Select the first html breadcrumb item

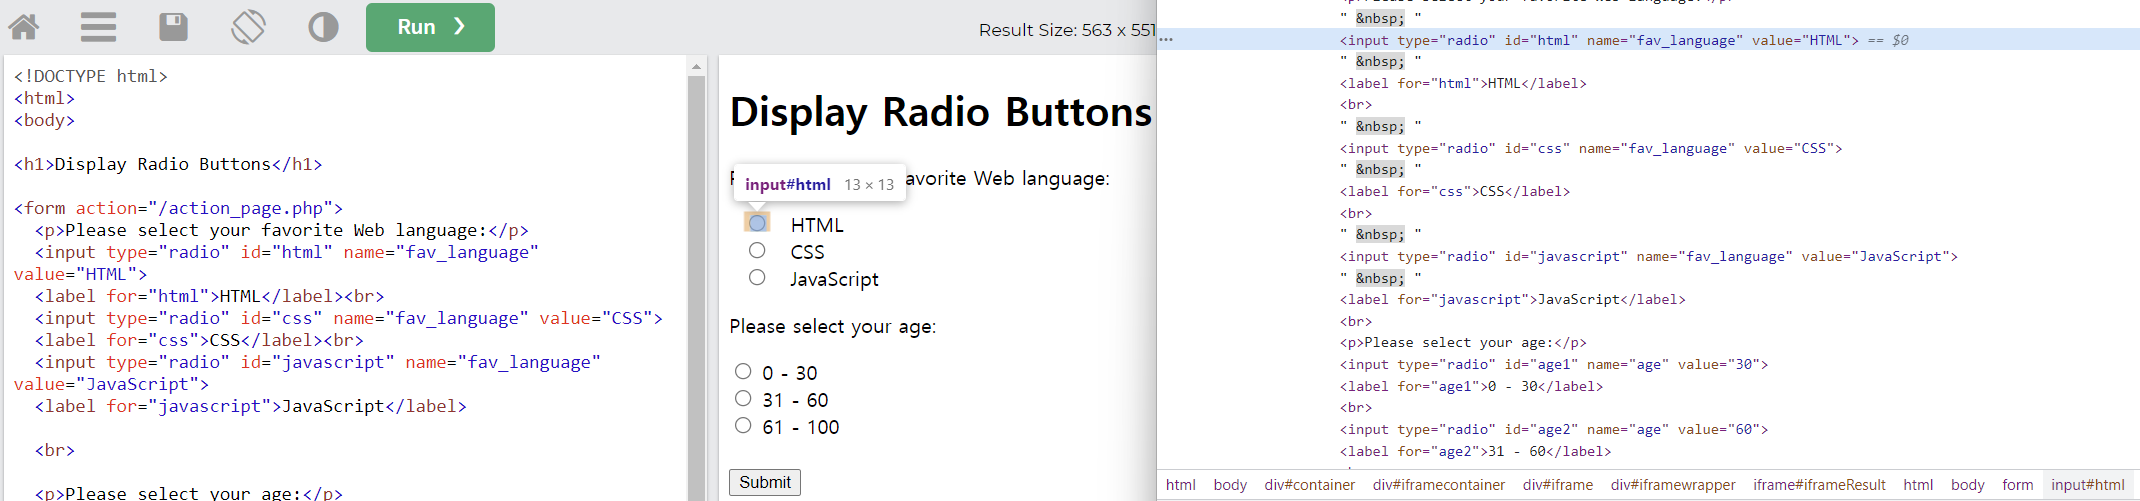point(1180,485)
